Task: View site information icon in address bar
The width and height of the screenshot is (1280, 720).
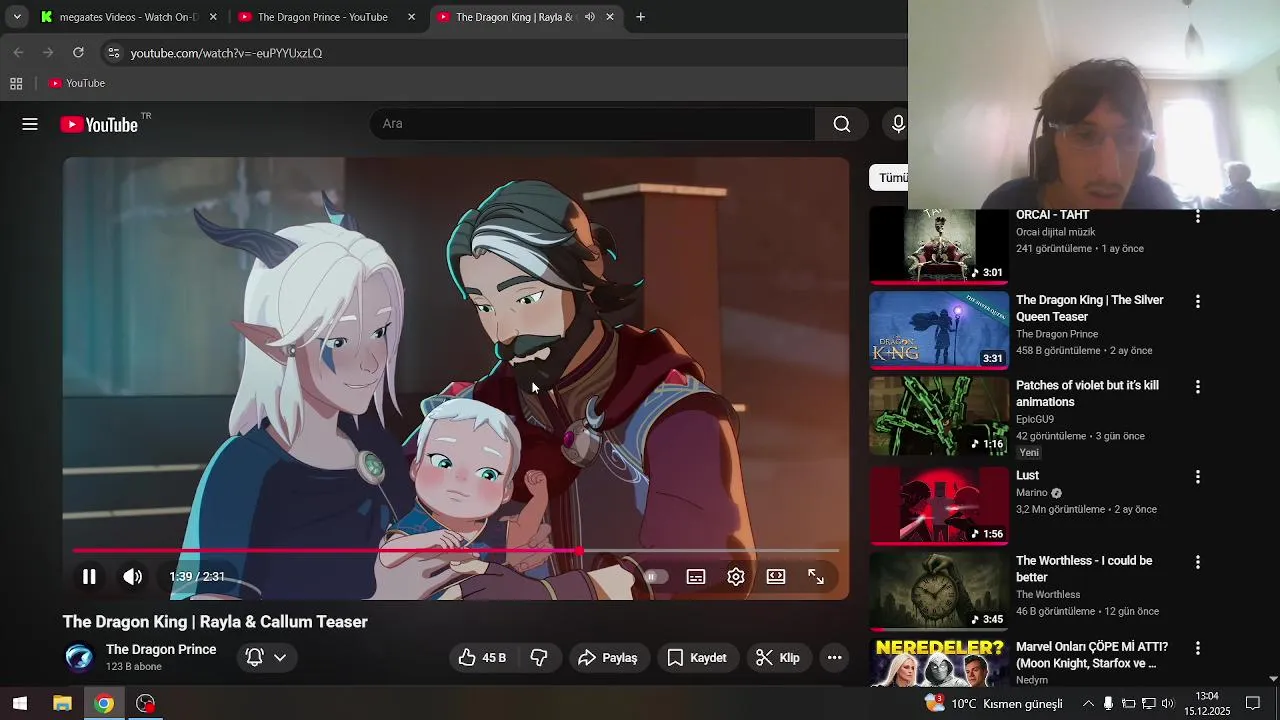Action: [114, 53]
